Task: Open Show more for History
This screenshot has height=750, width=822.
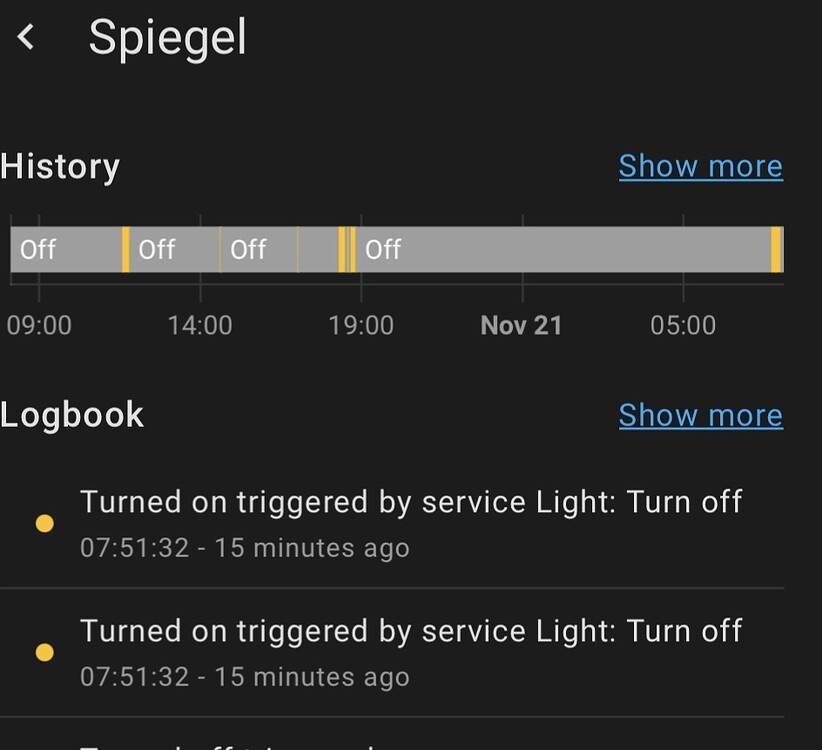Action: (700, 165)
